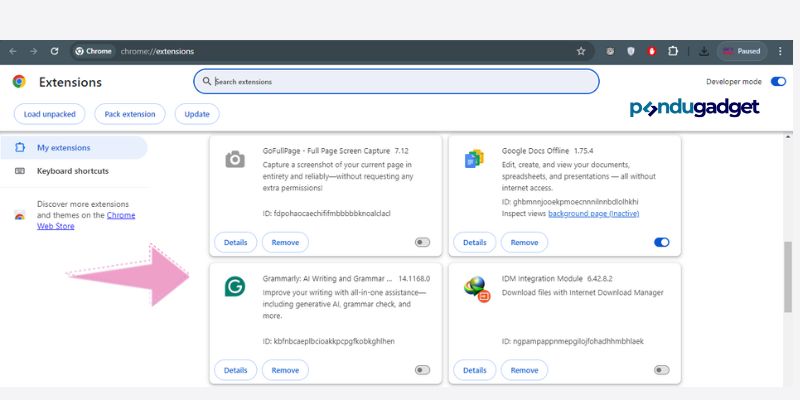The image size is (800, 400).
Task: Click the Grammarly ID text
Action: click(329, 341)
